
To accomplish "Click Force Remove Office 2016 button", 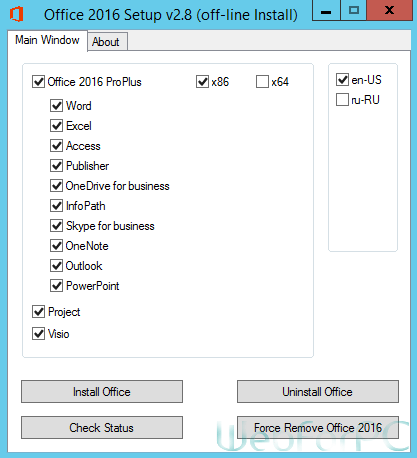I will coord(318,428).
